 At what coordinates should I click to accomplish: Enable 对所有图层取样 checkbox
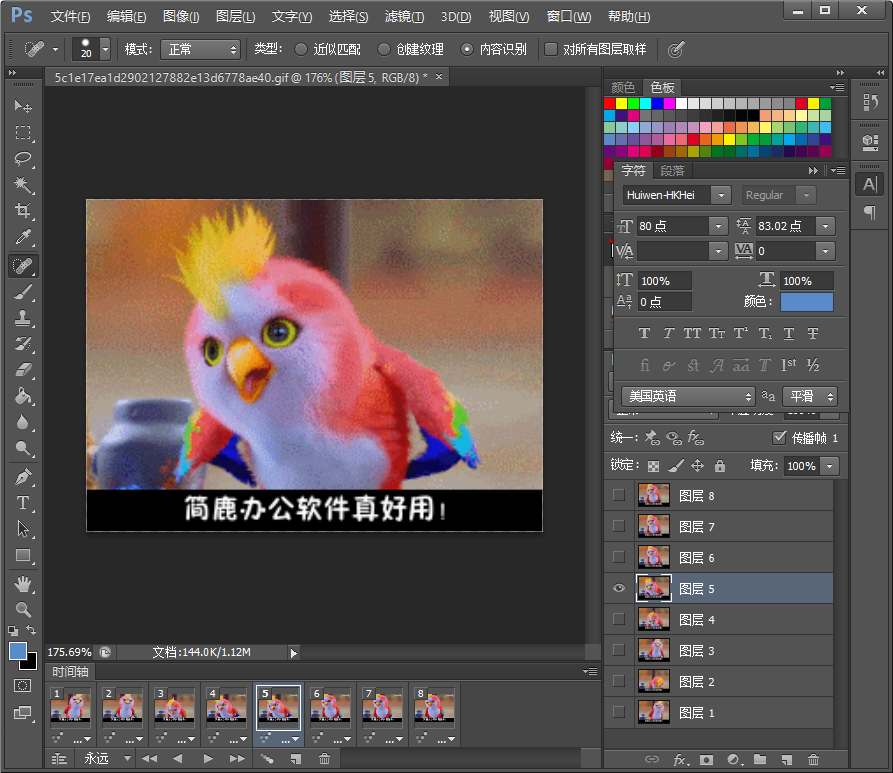tap(551, 49)
